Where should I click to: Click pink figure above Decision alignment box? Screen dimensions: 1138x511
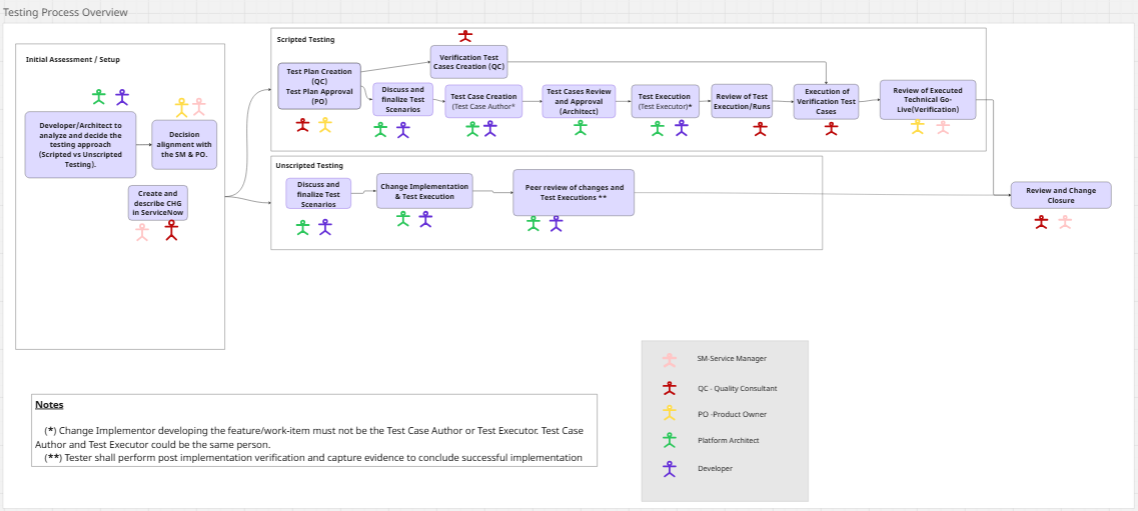[x=199, y=107]
